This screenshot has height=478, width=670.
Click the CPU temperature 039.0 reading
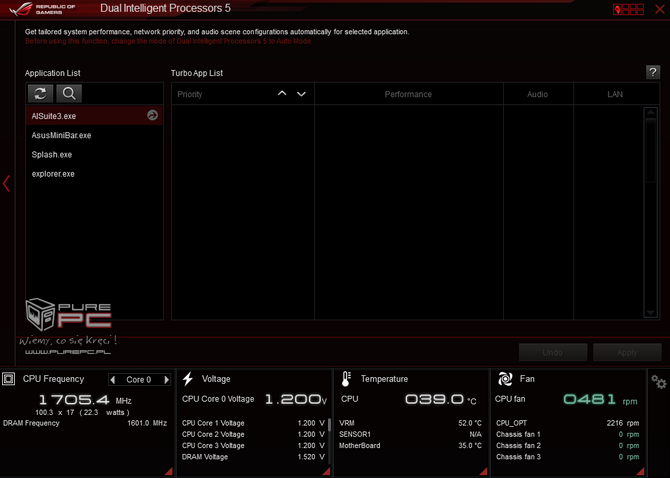[x=440, y=399]
